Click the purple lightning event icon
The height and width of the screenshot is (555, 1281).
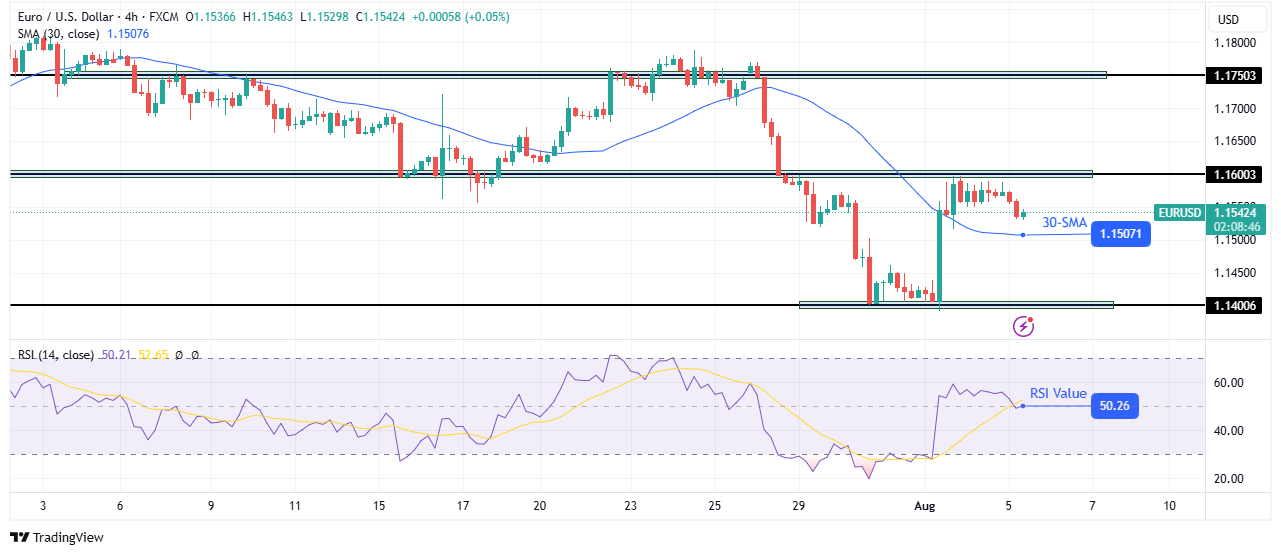click(1023, 325)
